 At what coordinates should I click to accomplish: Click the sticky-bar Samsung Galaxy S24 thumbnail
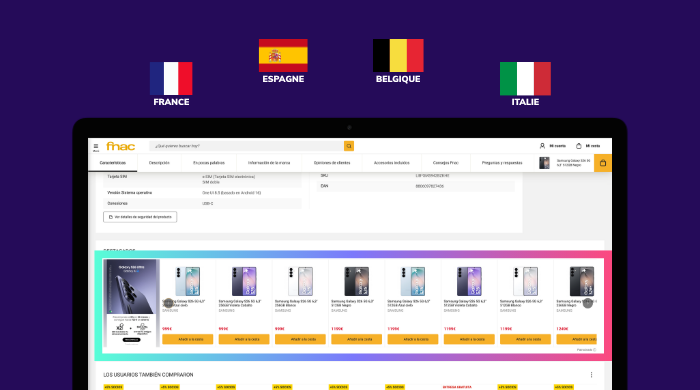[x=544, y=163]
